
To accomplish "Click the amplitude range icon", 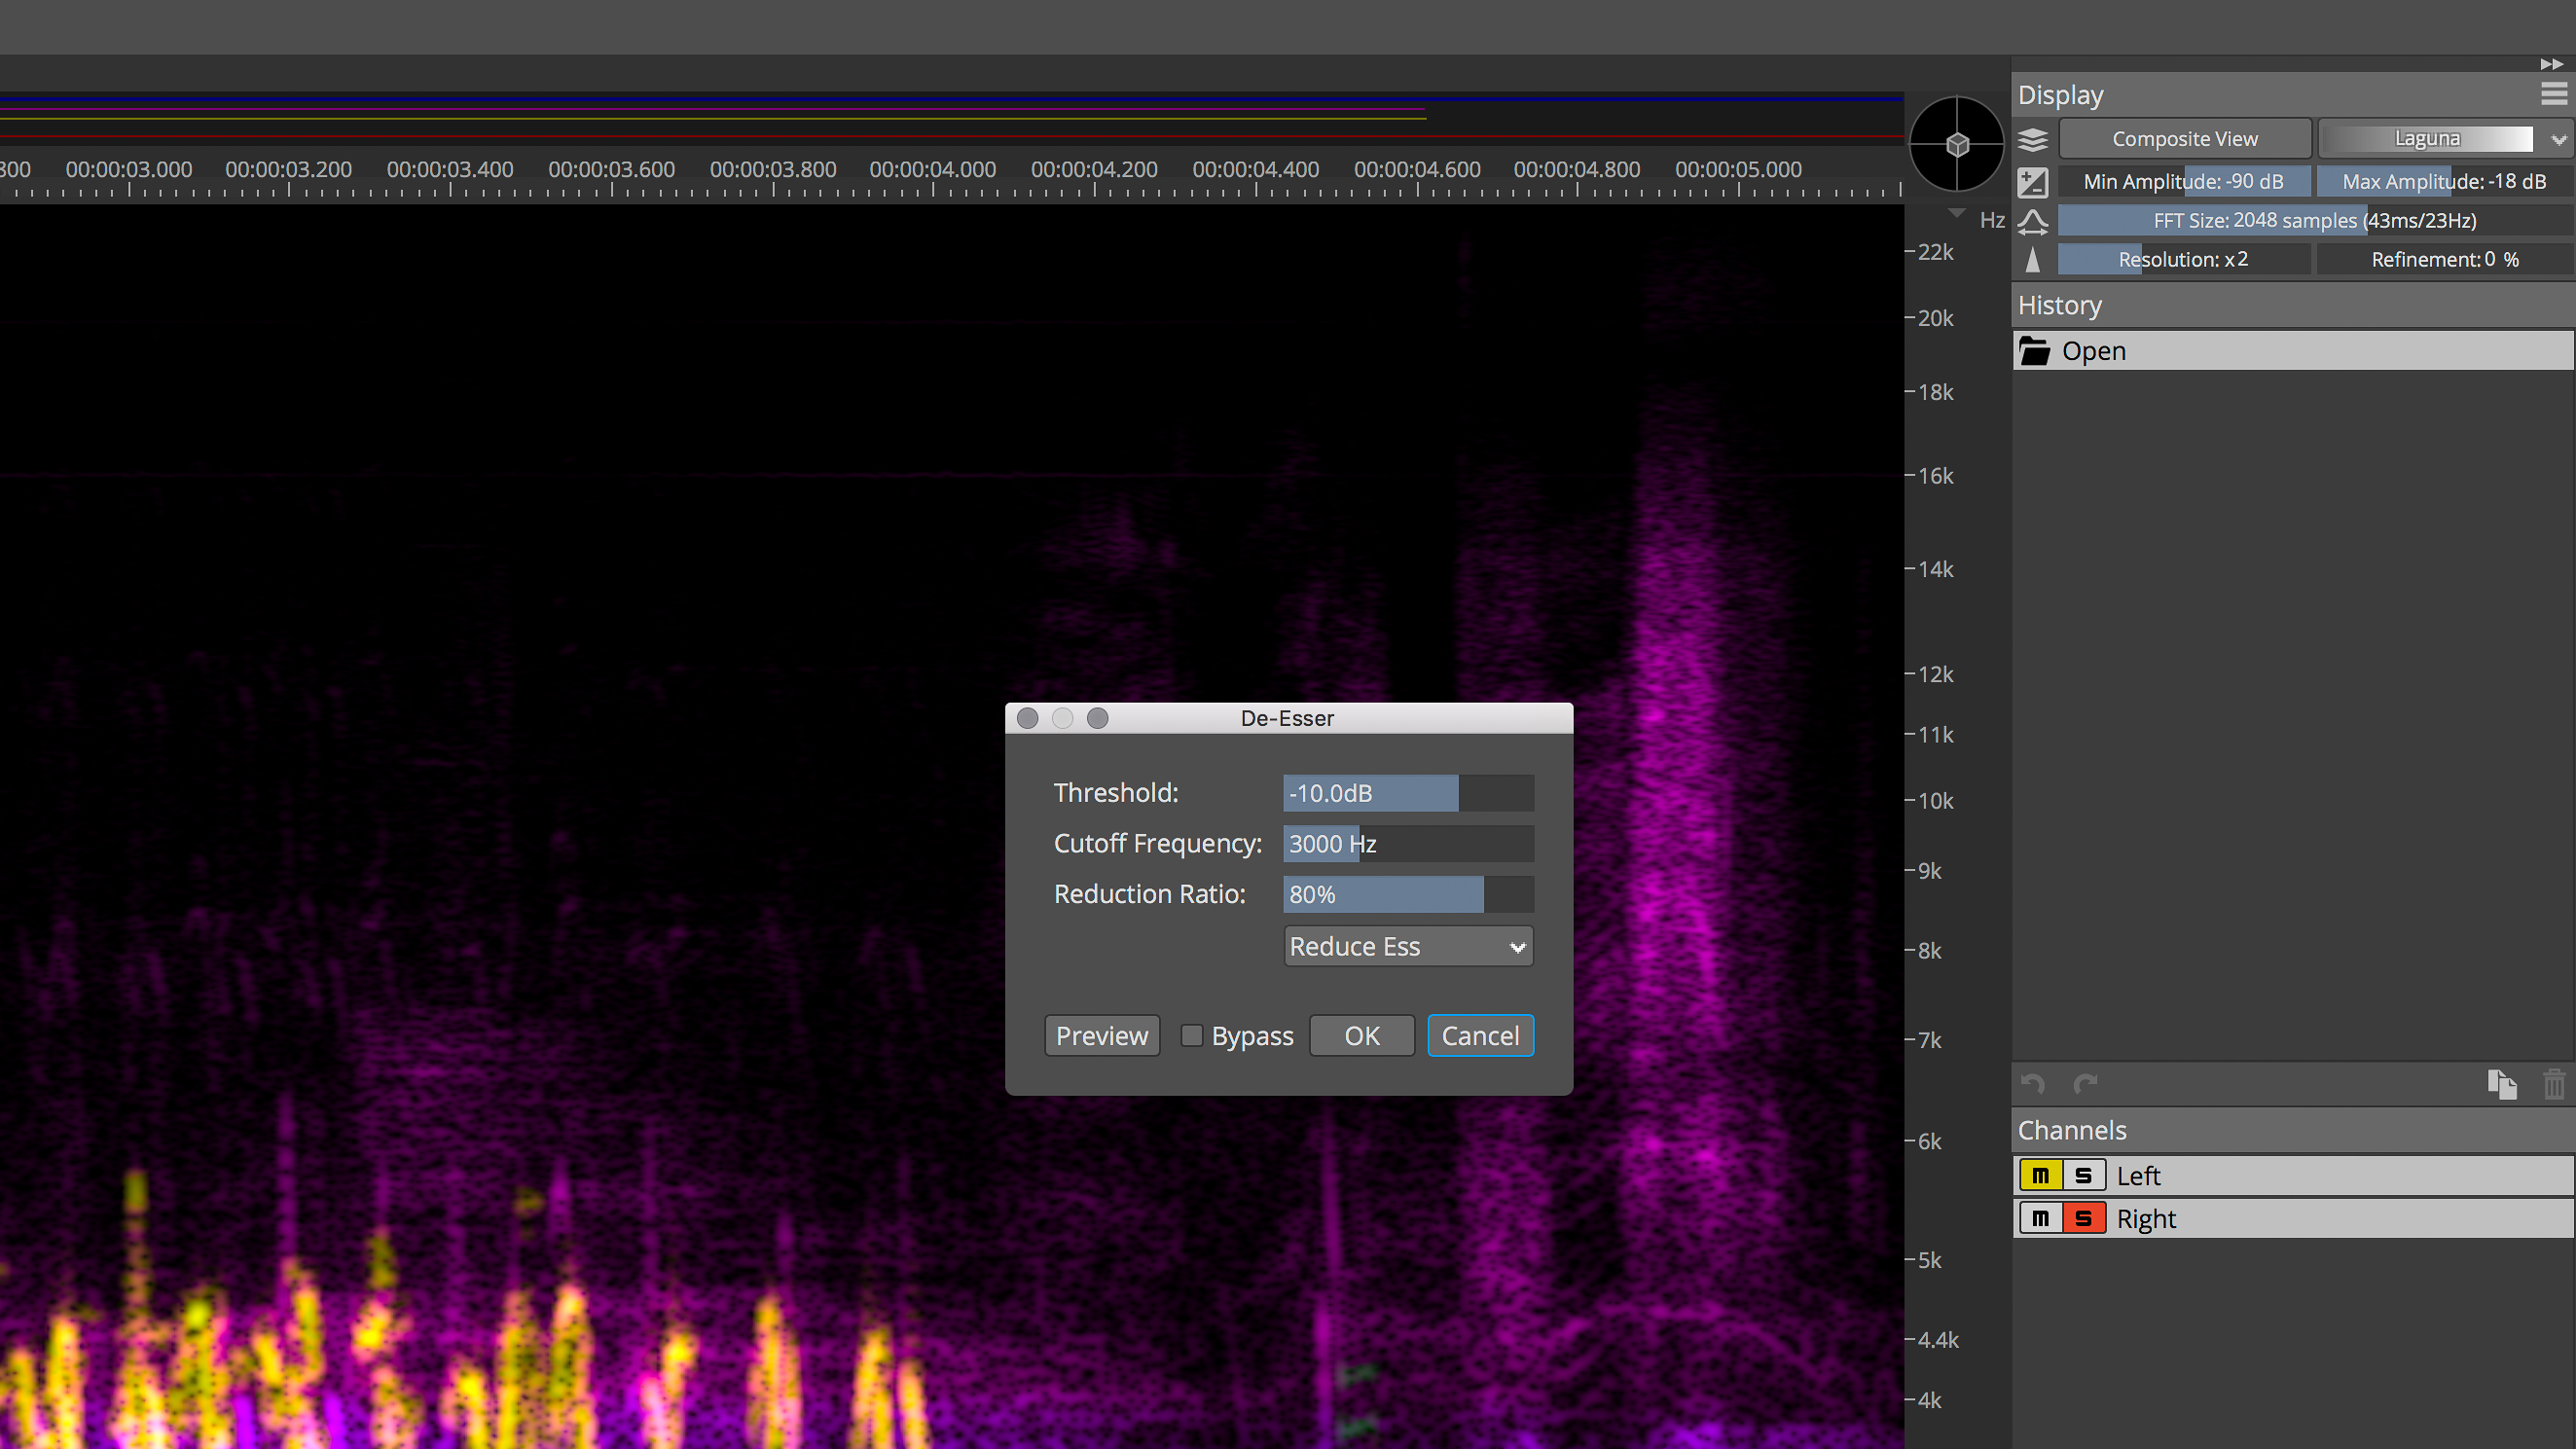I will (x=2032, y=182).
